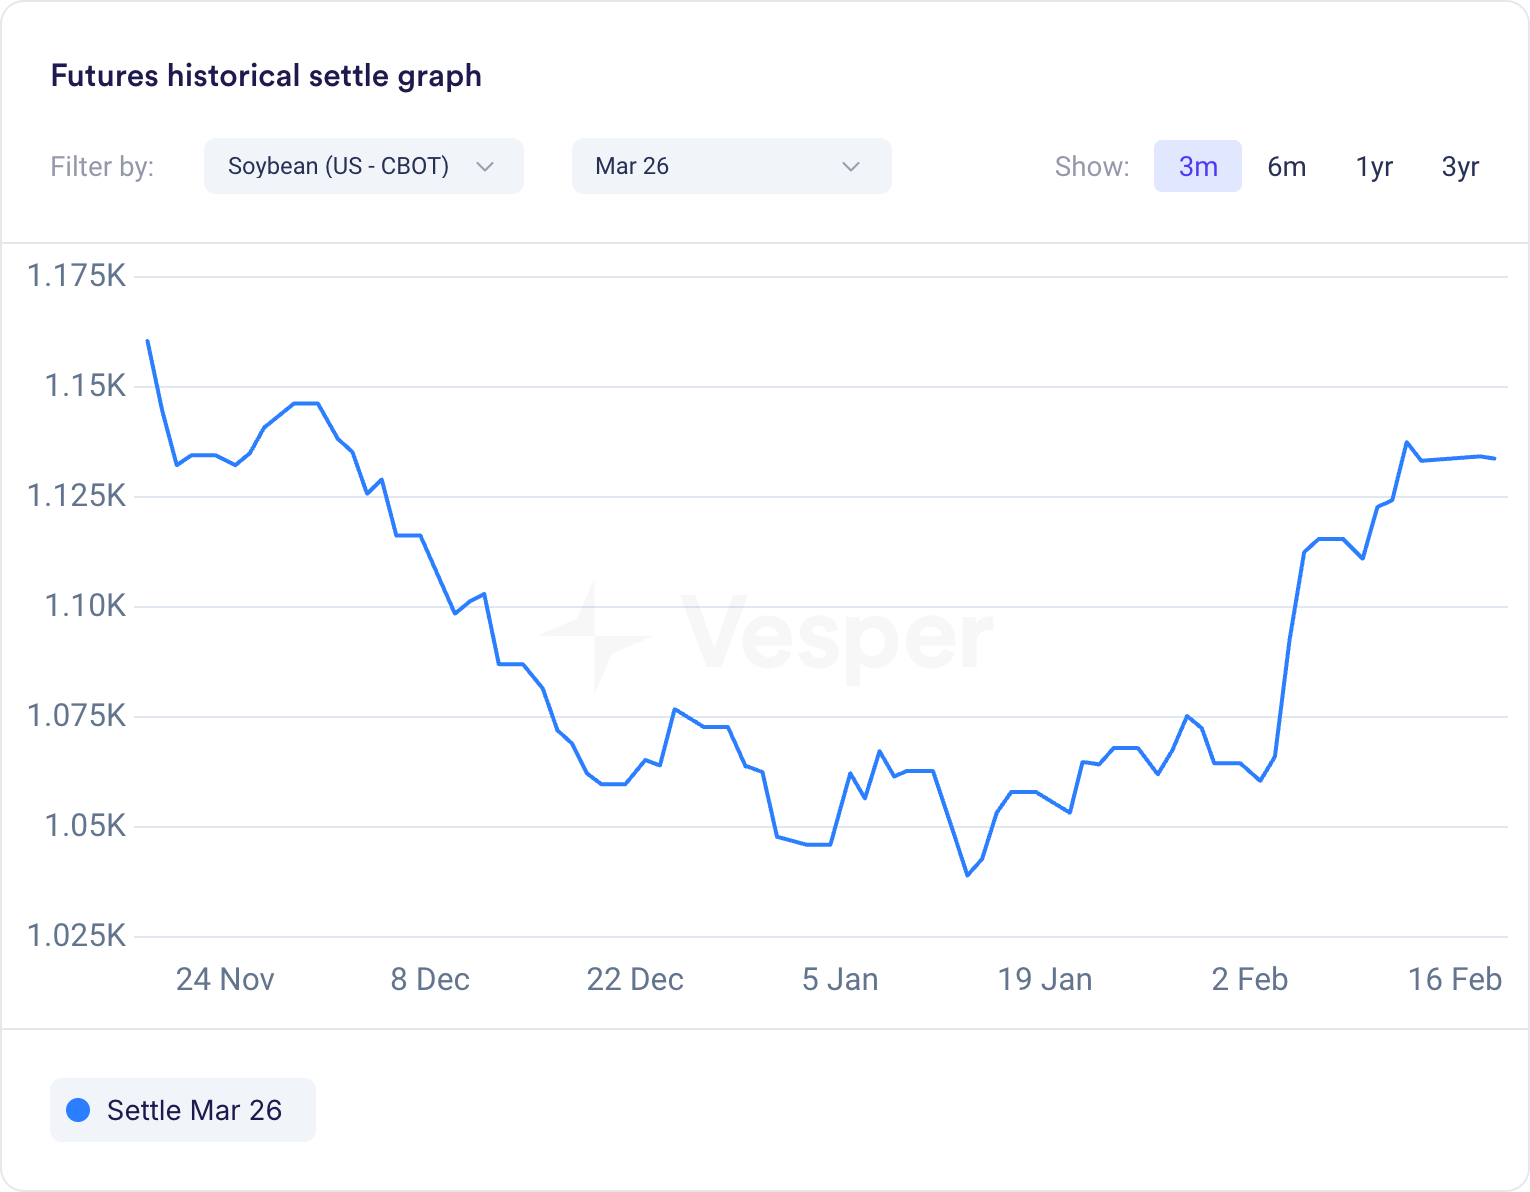Show the 1yr time range
1530x1192 pixels.
click(1374, 166)
